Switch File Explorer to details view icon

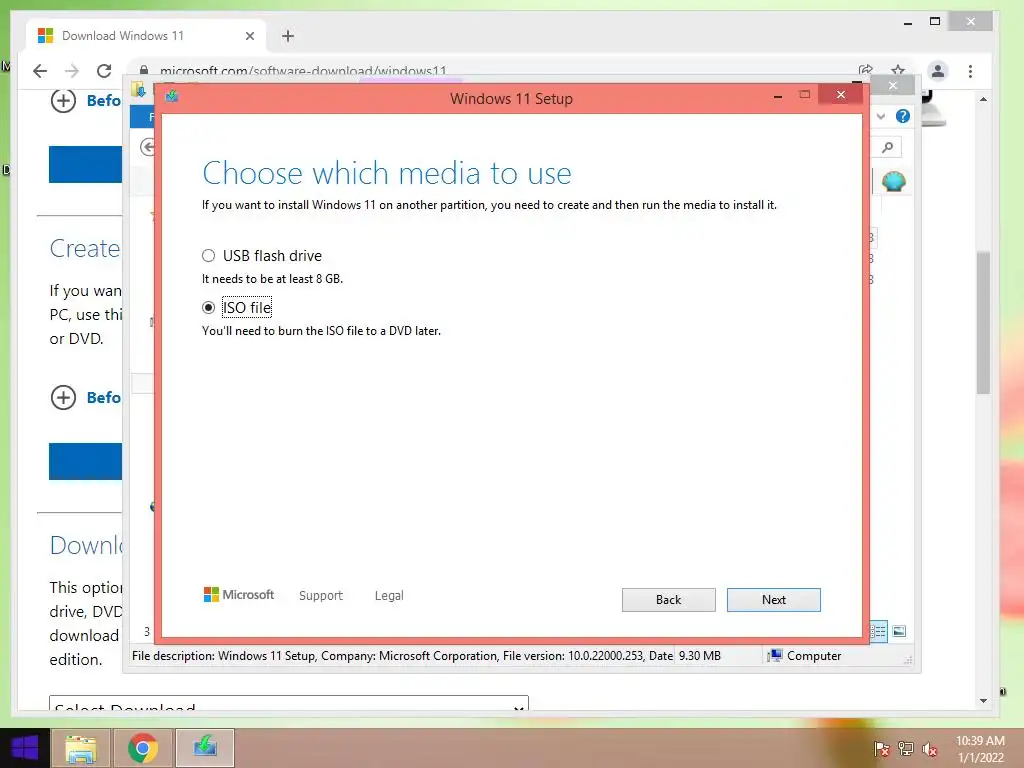pos(878,631)
